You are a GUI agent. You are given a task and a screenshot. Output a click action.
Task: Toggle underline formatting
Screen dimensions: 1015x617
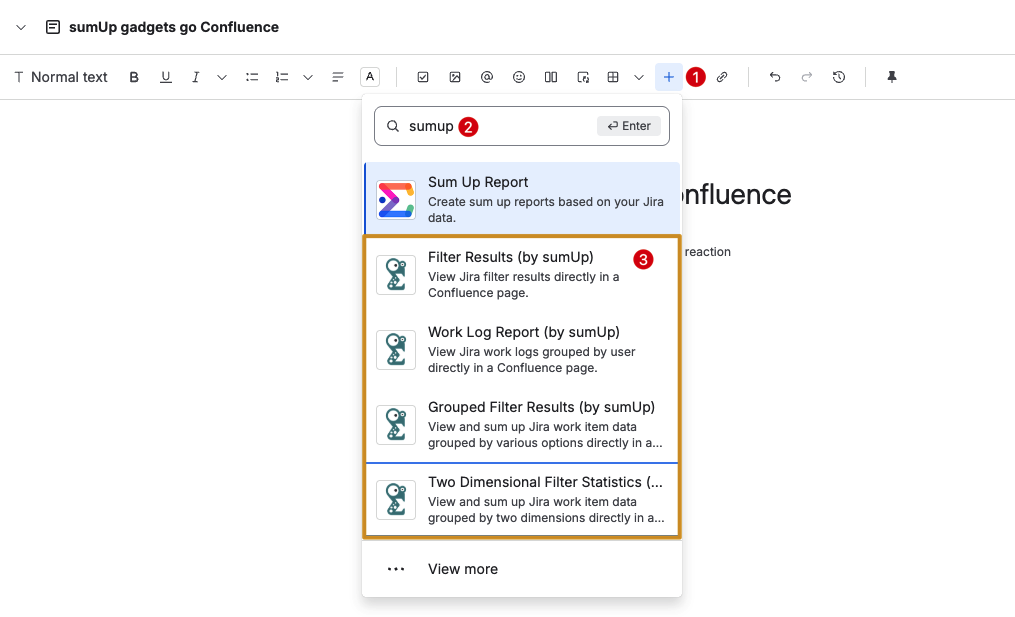(x=166, y=77)
